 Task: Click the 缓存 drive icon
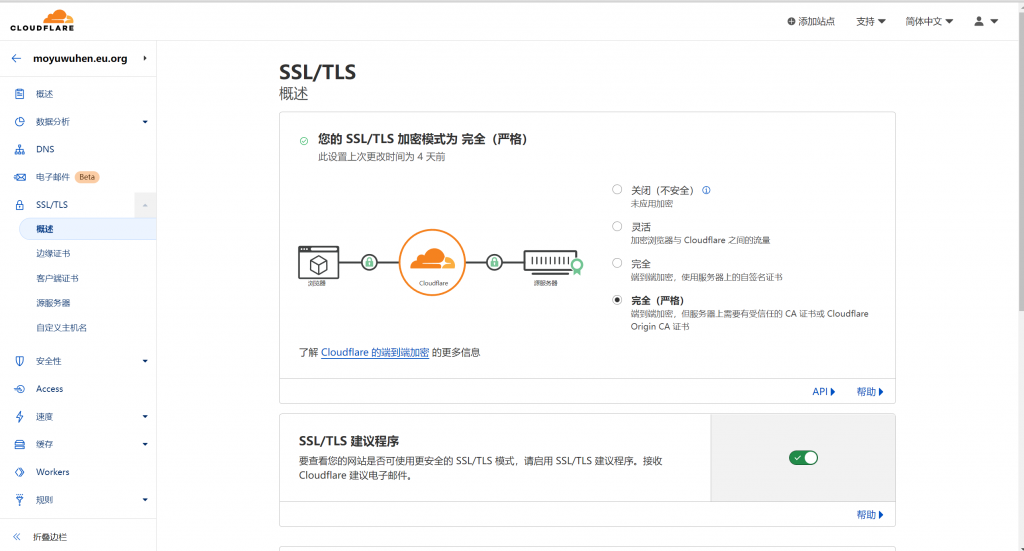pyautogui.click(x=20, y=445)
